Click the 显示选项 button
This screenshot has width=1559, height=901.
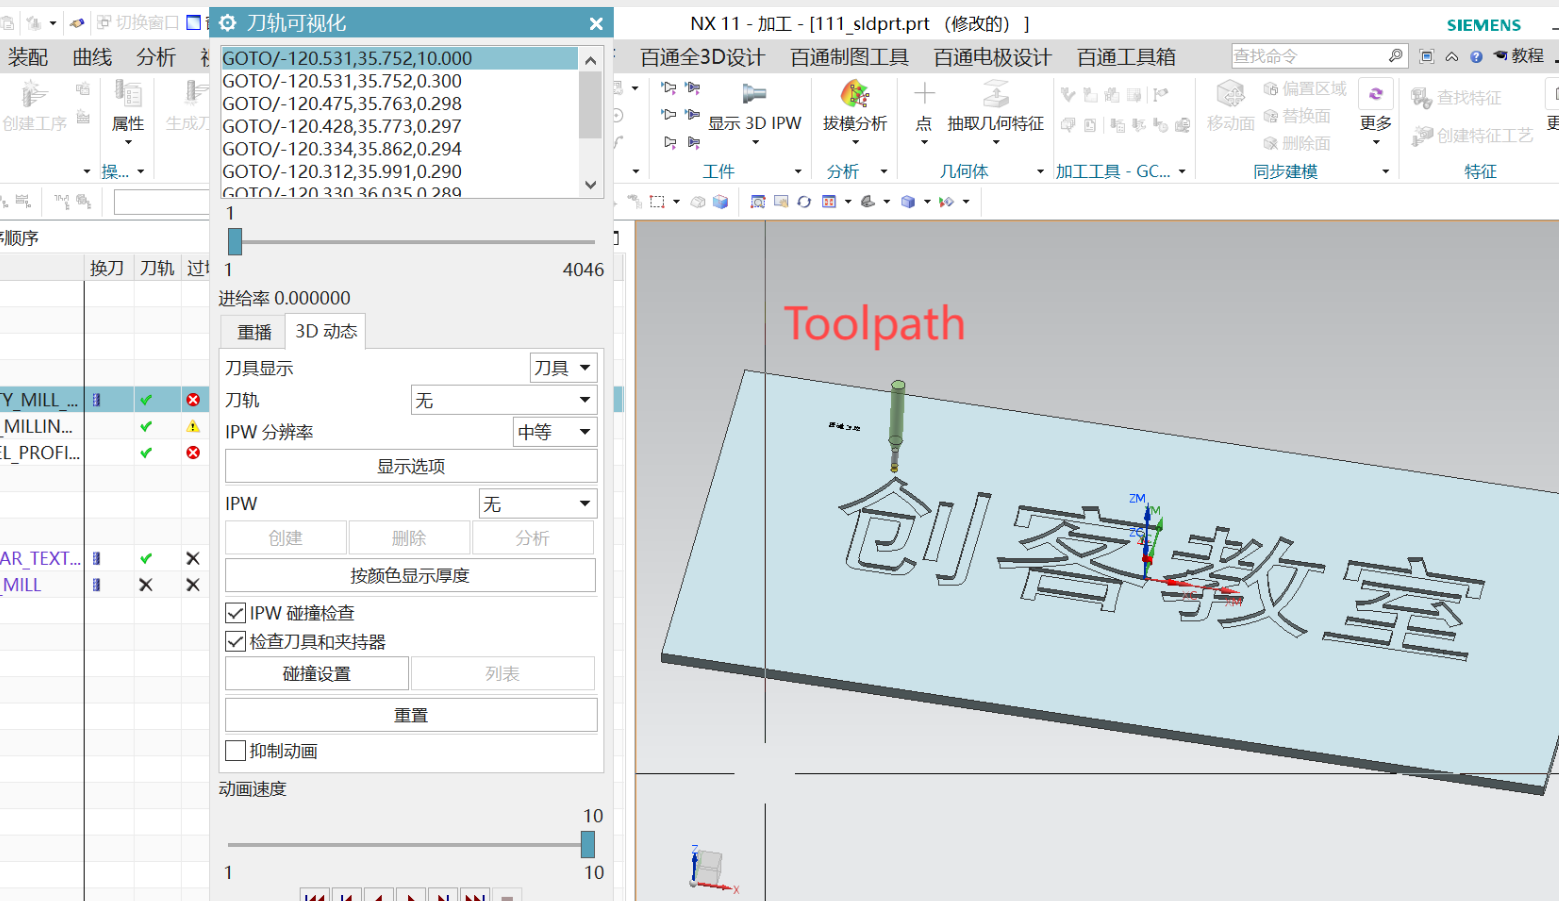tap(411, 466)
